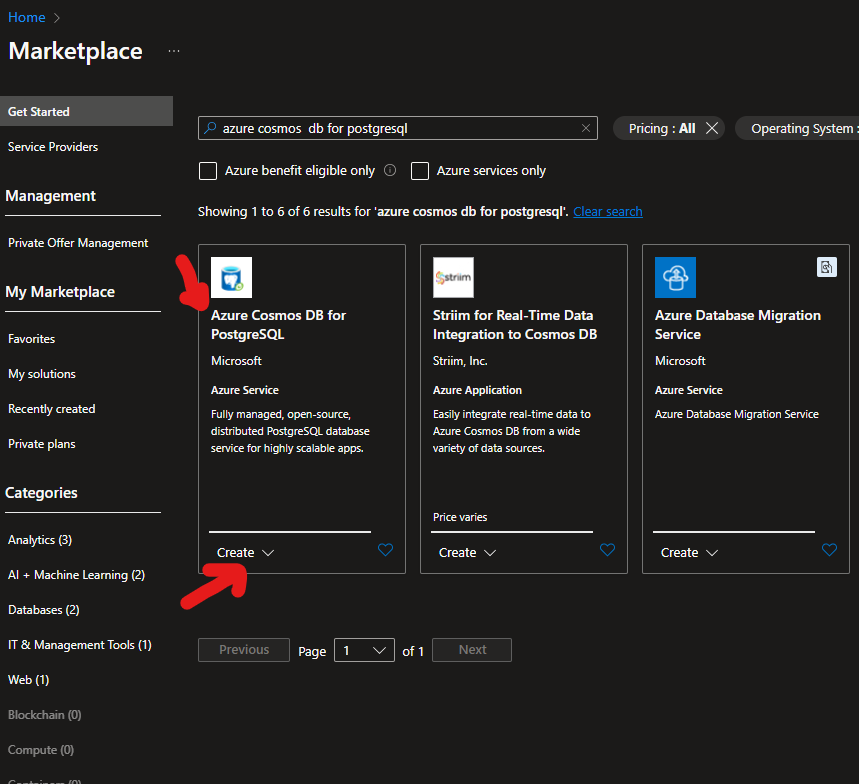Favorite Azure Cosmos DB for PostgreSQL heart icon
The image size is (859, 784).
click(x=386, y=550)
